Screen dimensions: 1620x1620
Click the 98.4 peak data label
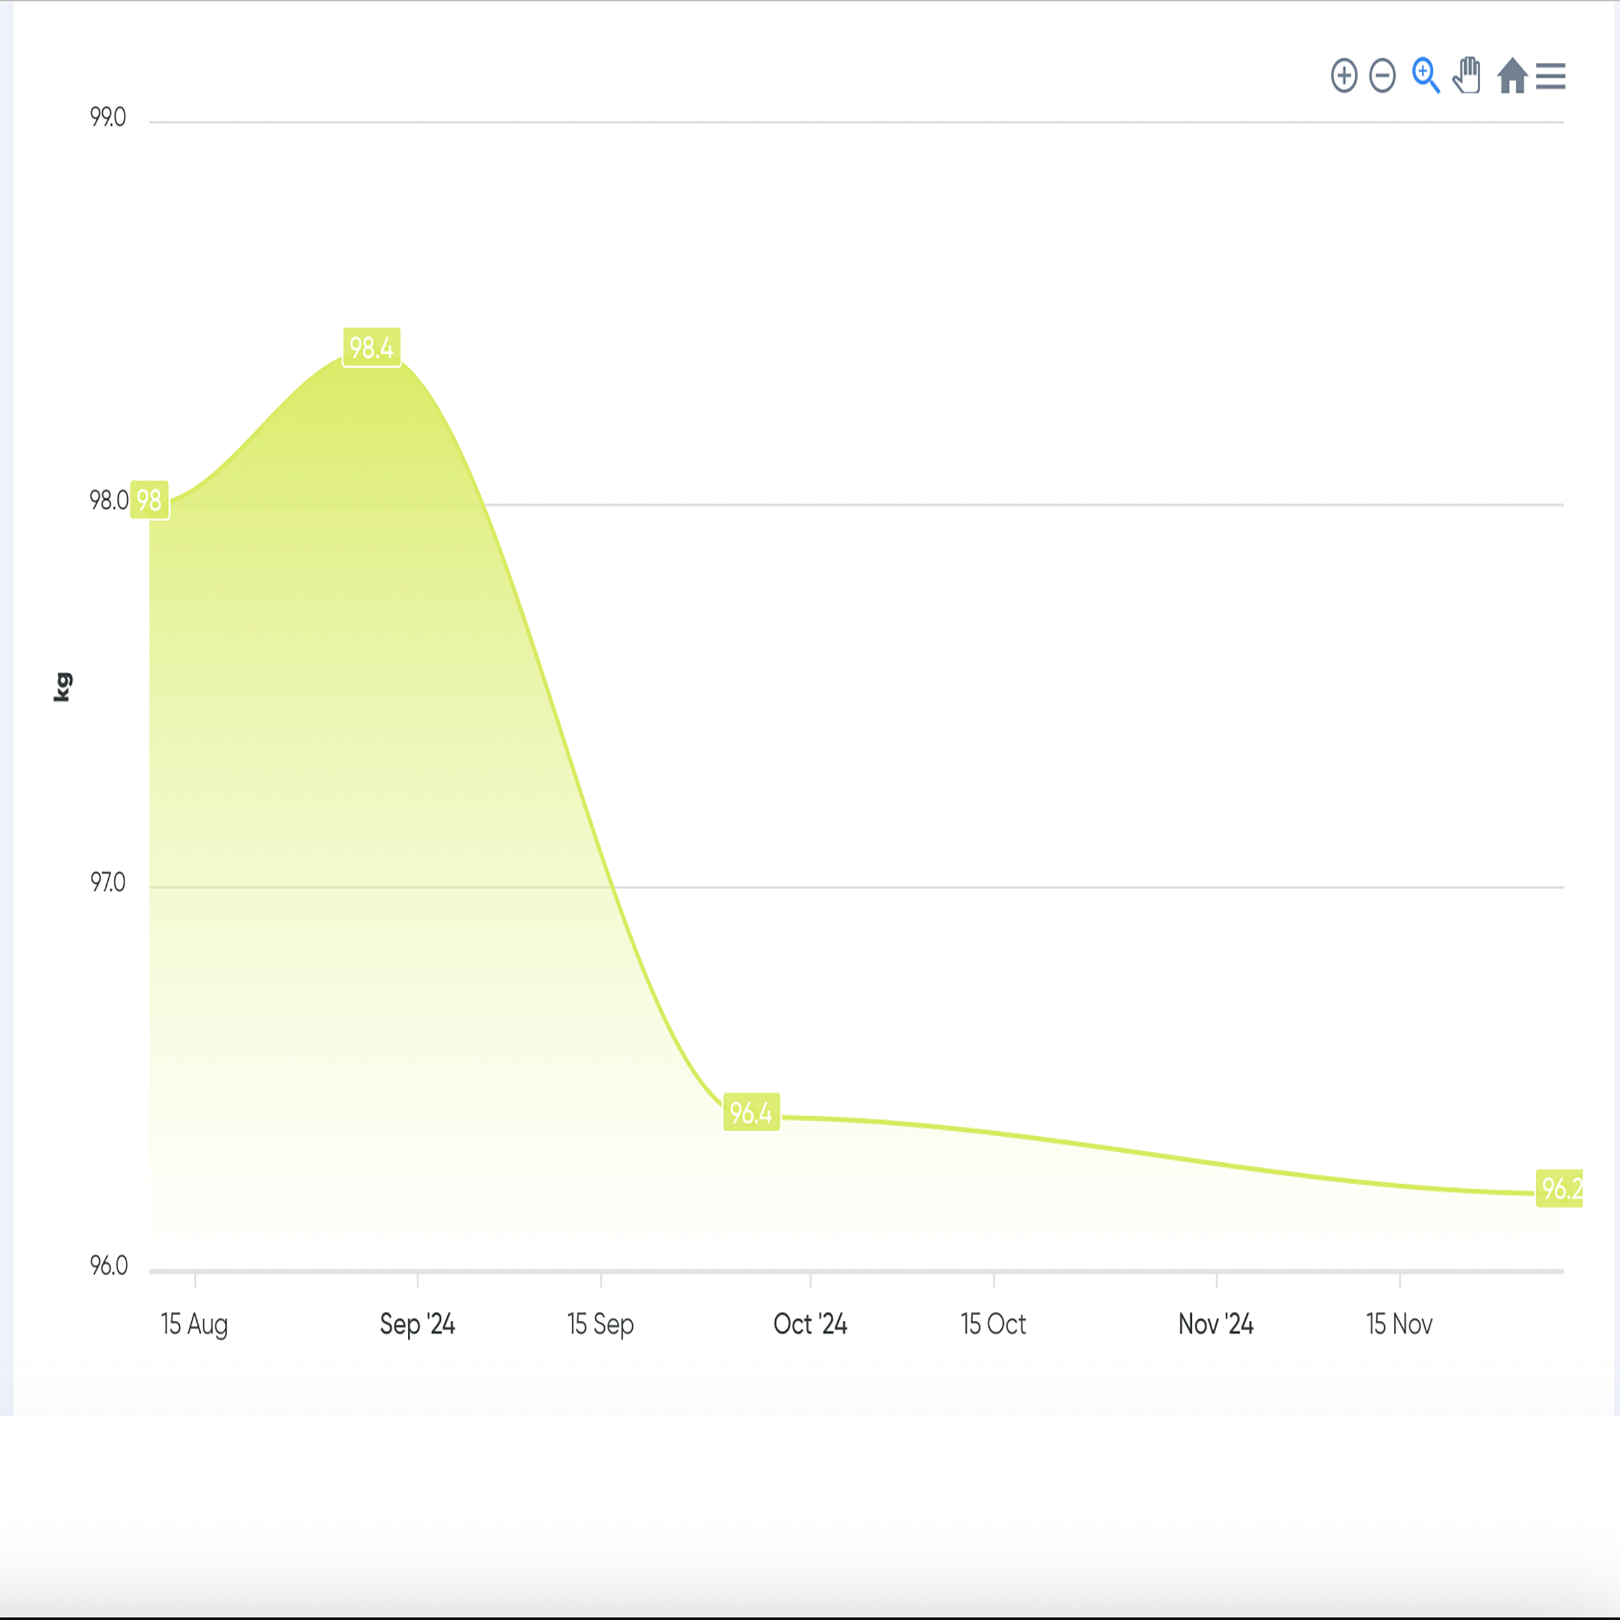pos(371,348)
